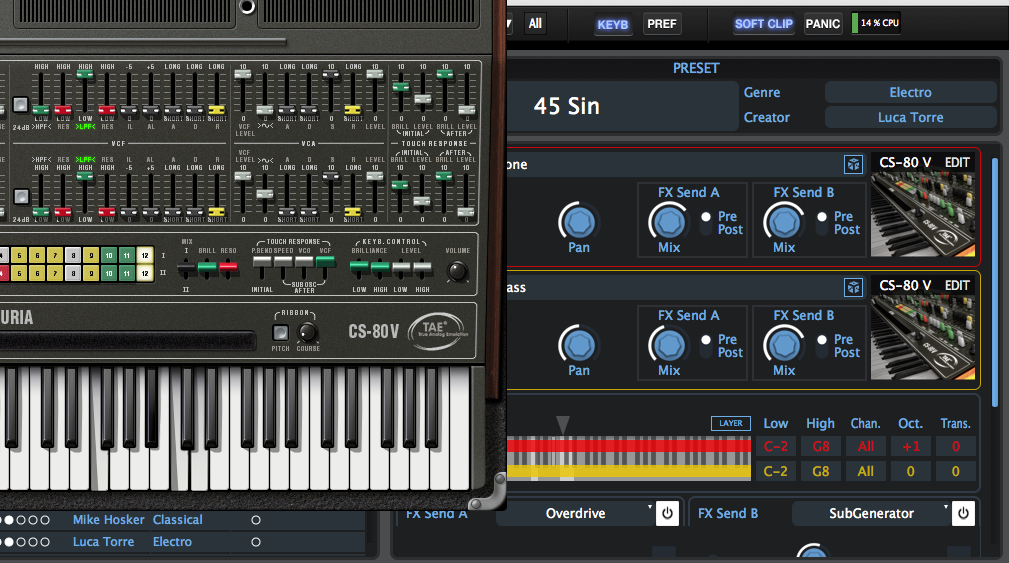Screen dimensions: 1009x563
Task: Select tone button 5 in row II
Action: [19, 273]
